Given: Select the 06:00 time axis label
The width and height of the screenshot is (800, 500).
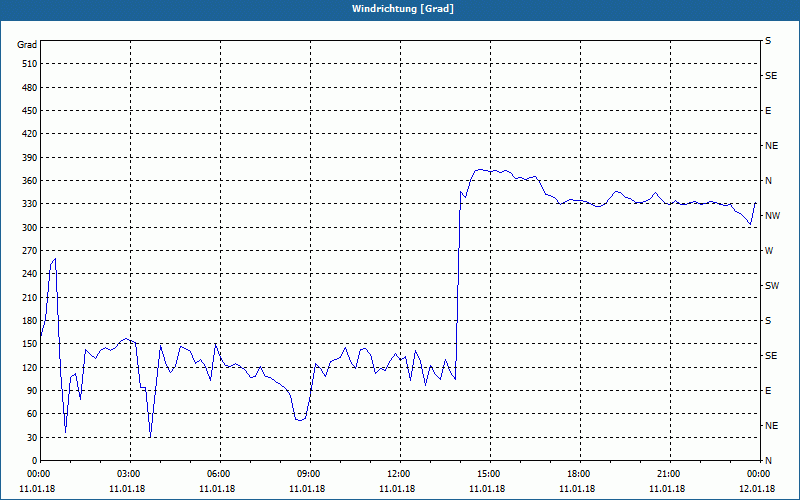Looking at the screenshot, I should point(220,473).
